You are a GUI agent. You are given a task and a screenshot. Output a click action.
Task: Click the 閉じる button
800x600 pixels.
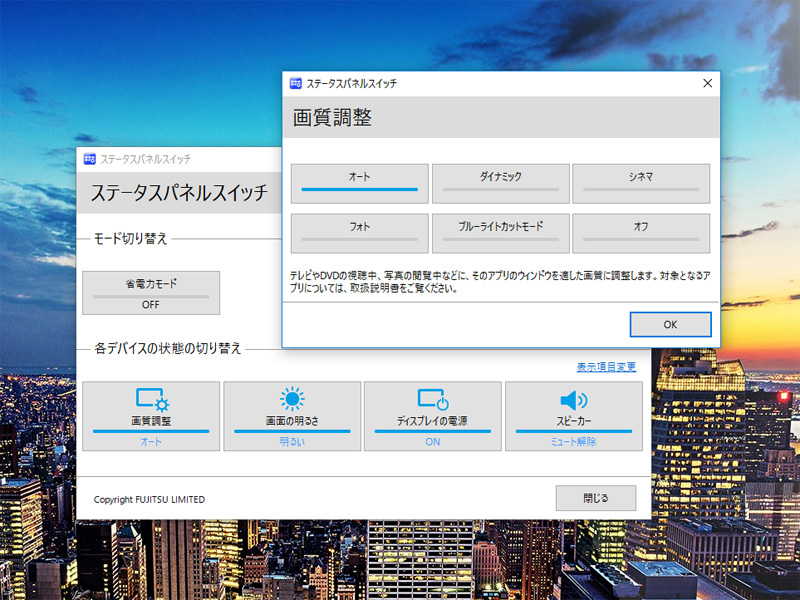click(x=596, y=498)
